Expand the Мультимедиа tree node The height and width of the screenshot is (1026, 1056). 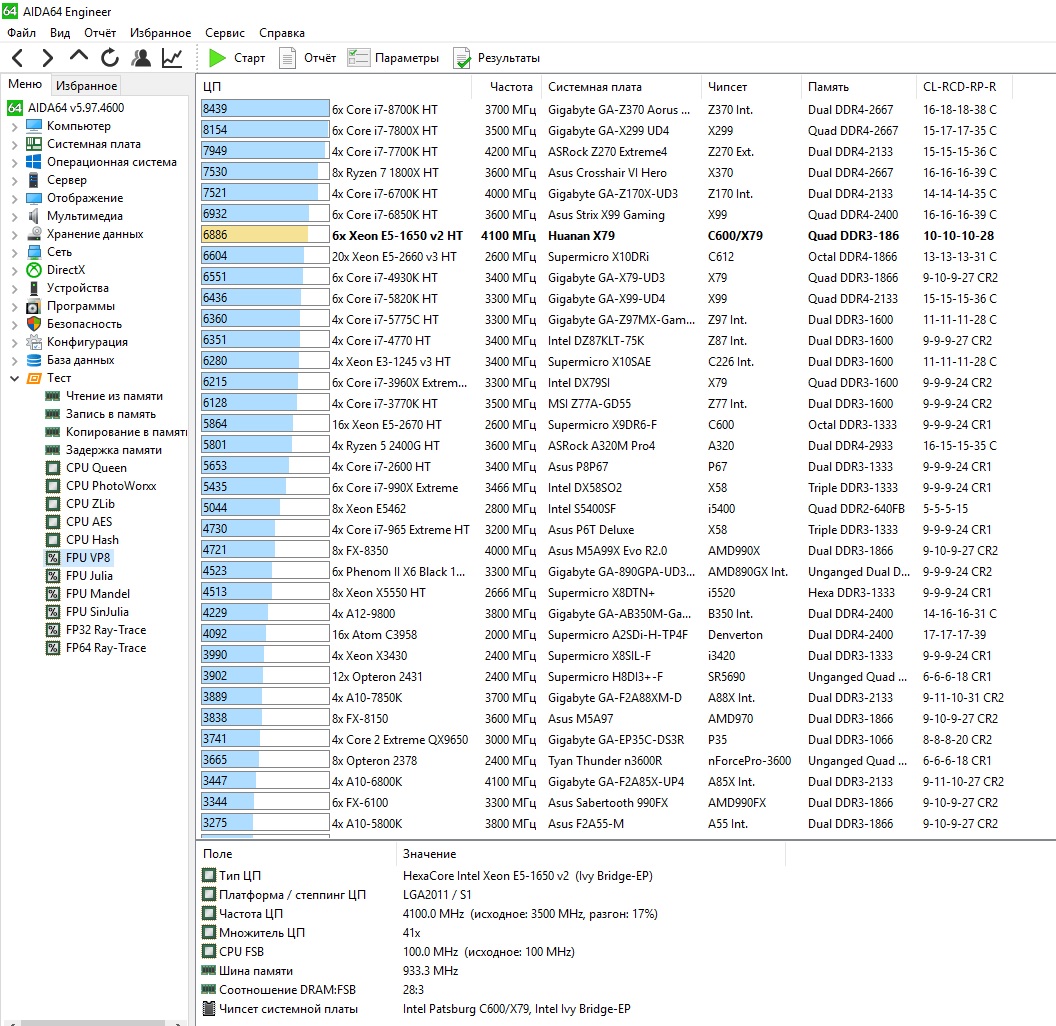[x=15, y=216]
